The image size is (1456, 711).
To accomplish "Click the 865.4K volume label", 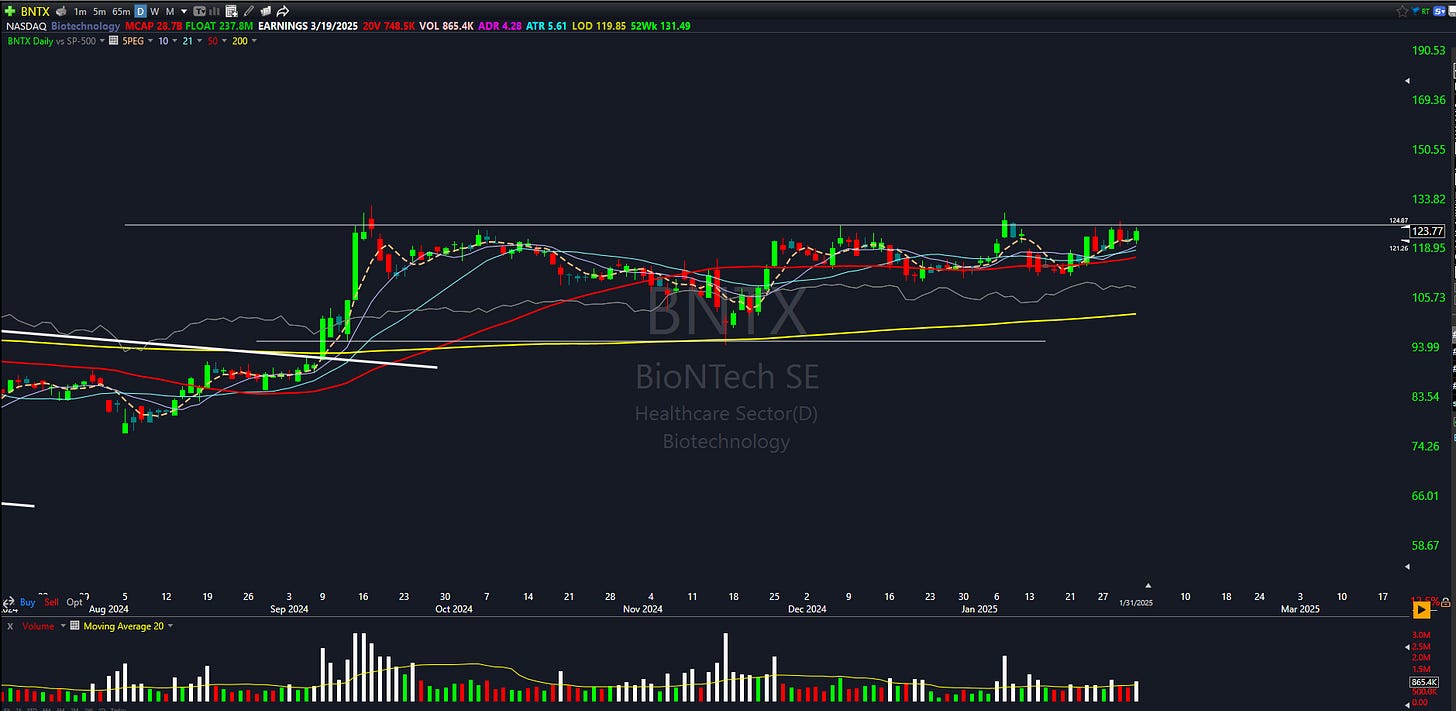I will coord(1426,682).
